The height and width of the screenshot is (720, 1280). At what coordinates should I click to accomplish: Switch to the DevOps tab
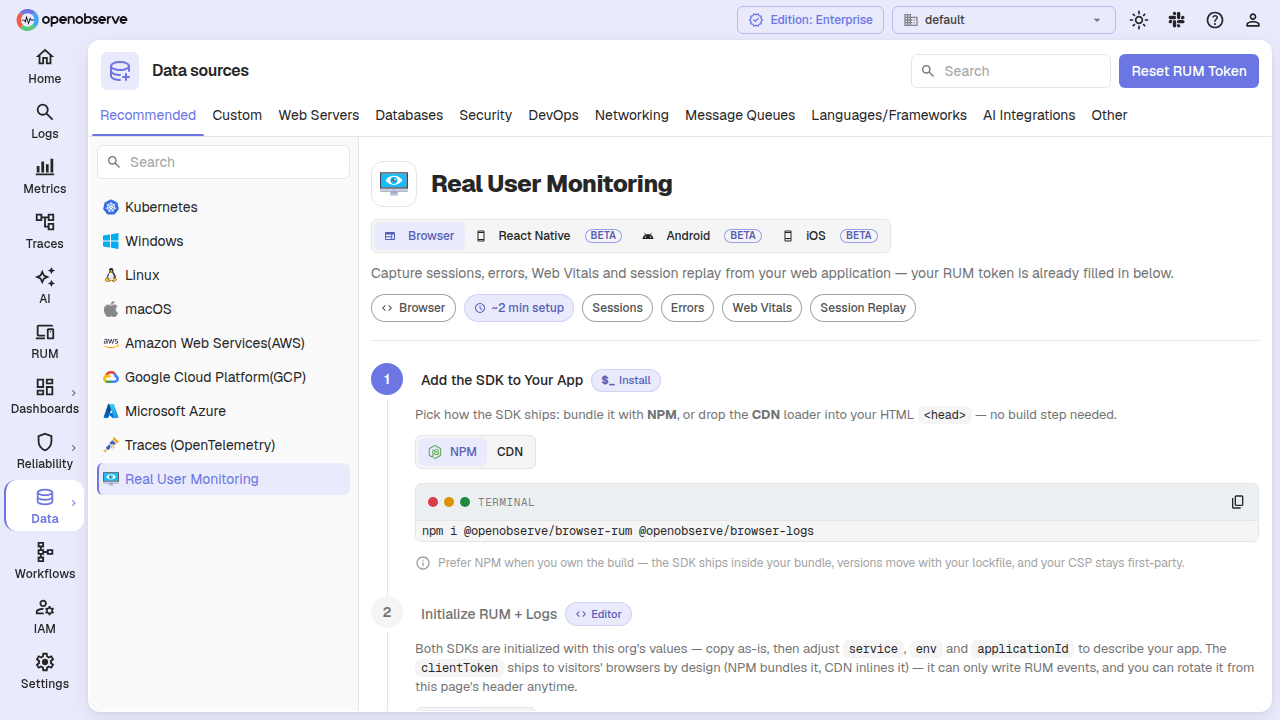pyautogui.click(x=553, y=115)
